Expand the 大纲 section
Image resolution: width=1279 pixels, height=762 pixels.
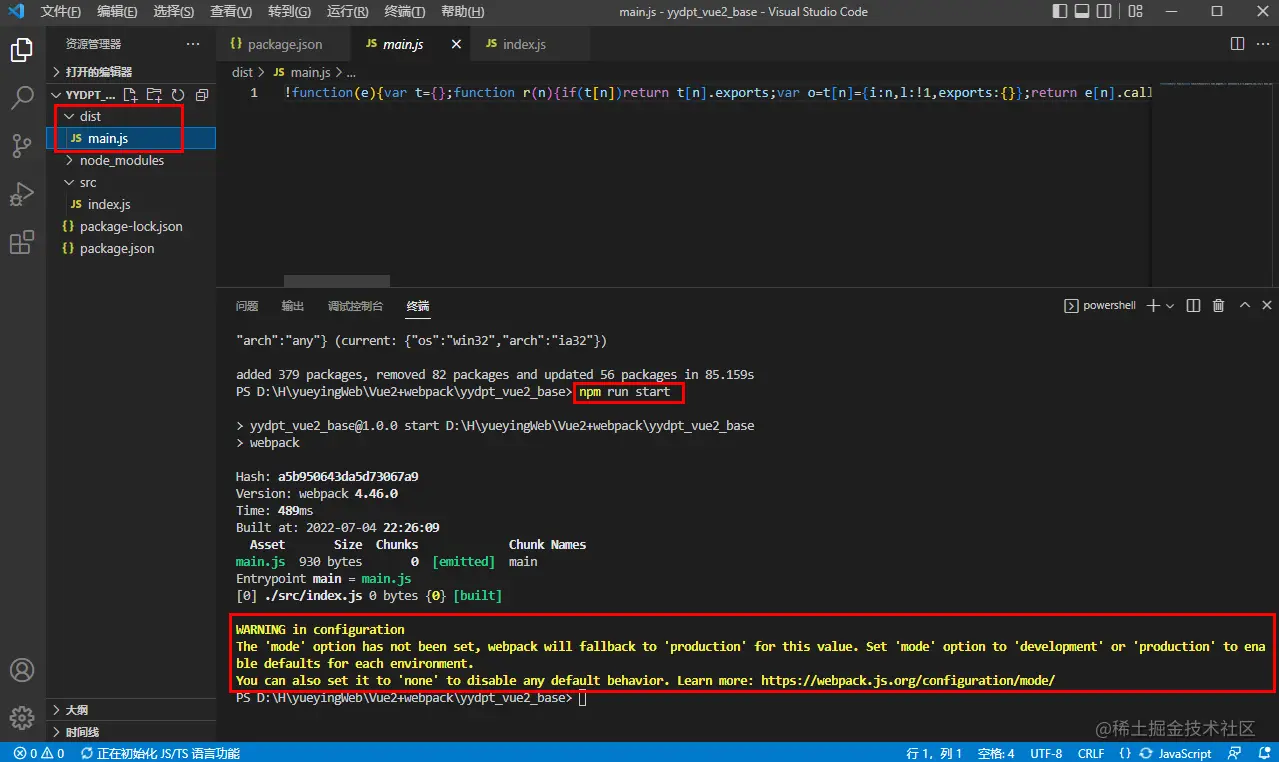pyautogui.click(x=131, y=711)
